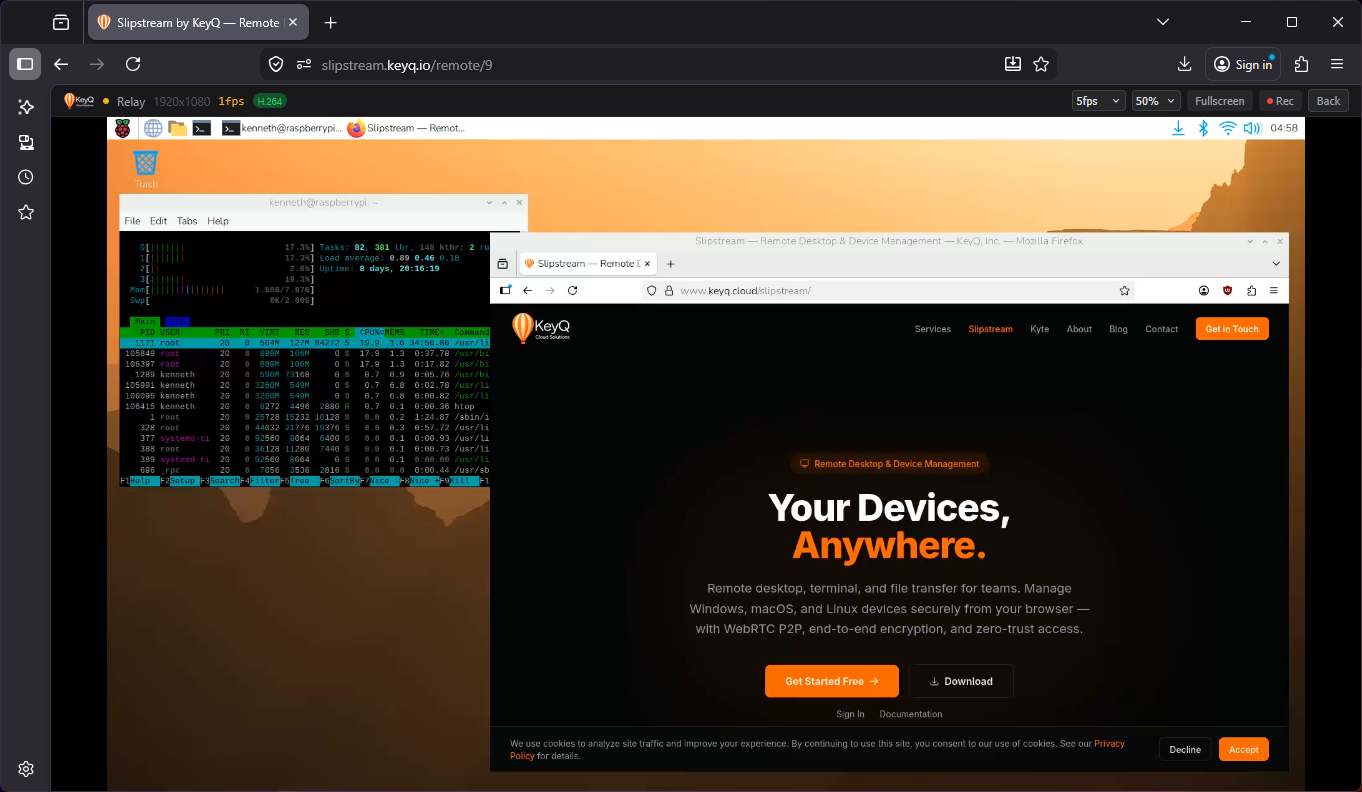This screenshot has height=792, width=1362.
Task: Click the Get Started Free button
Action: (x=831, y=681)
